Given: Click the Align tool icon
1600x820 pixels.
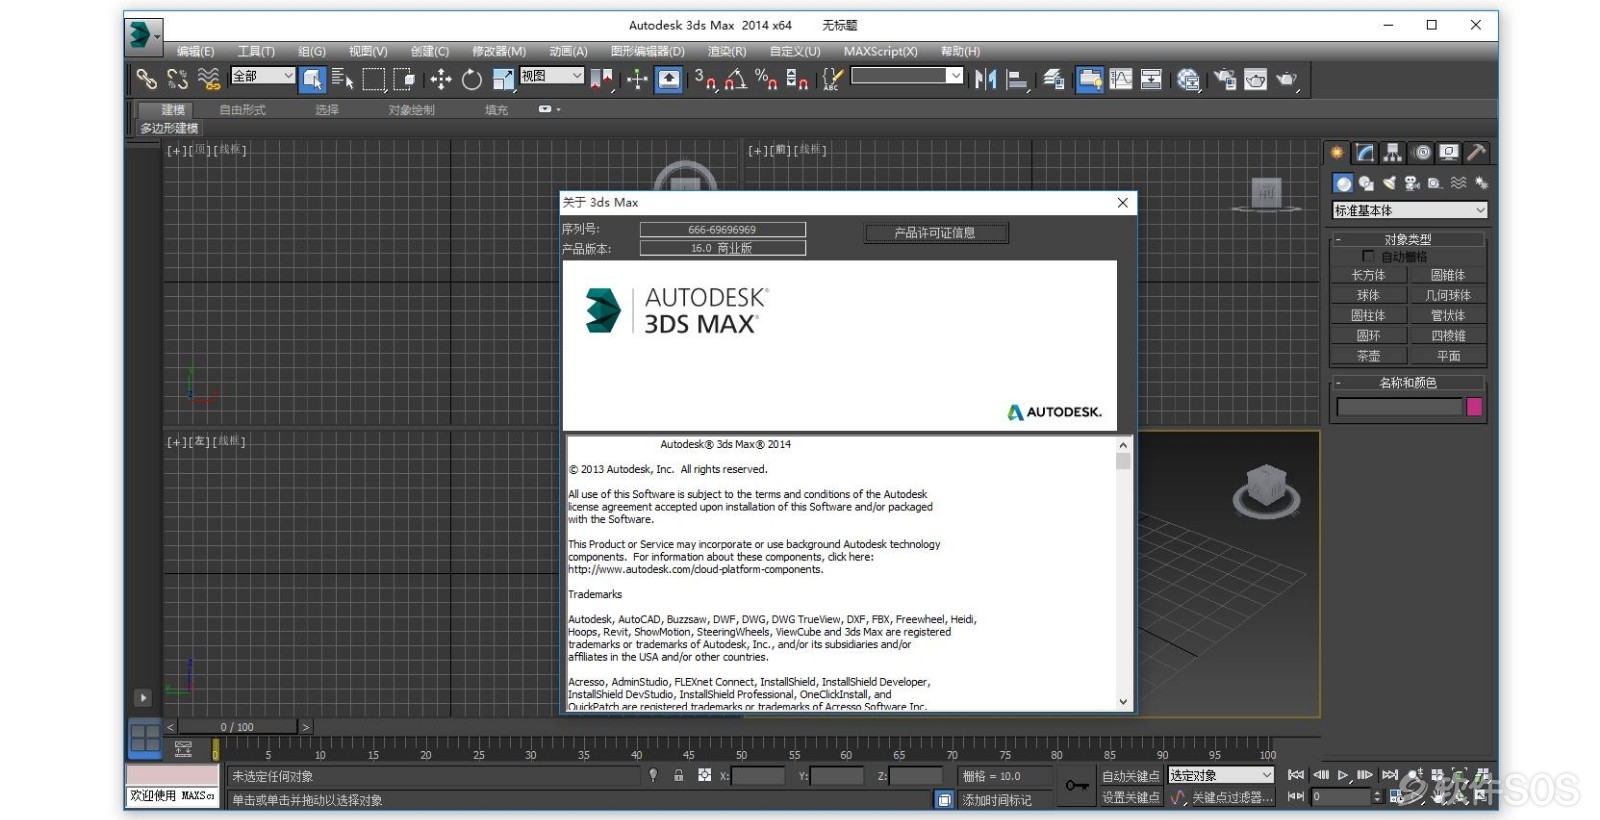Looking at the screenshot, I should pos(1017,79).
